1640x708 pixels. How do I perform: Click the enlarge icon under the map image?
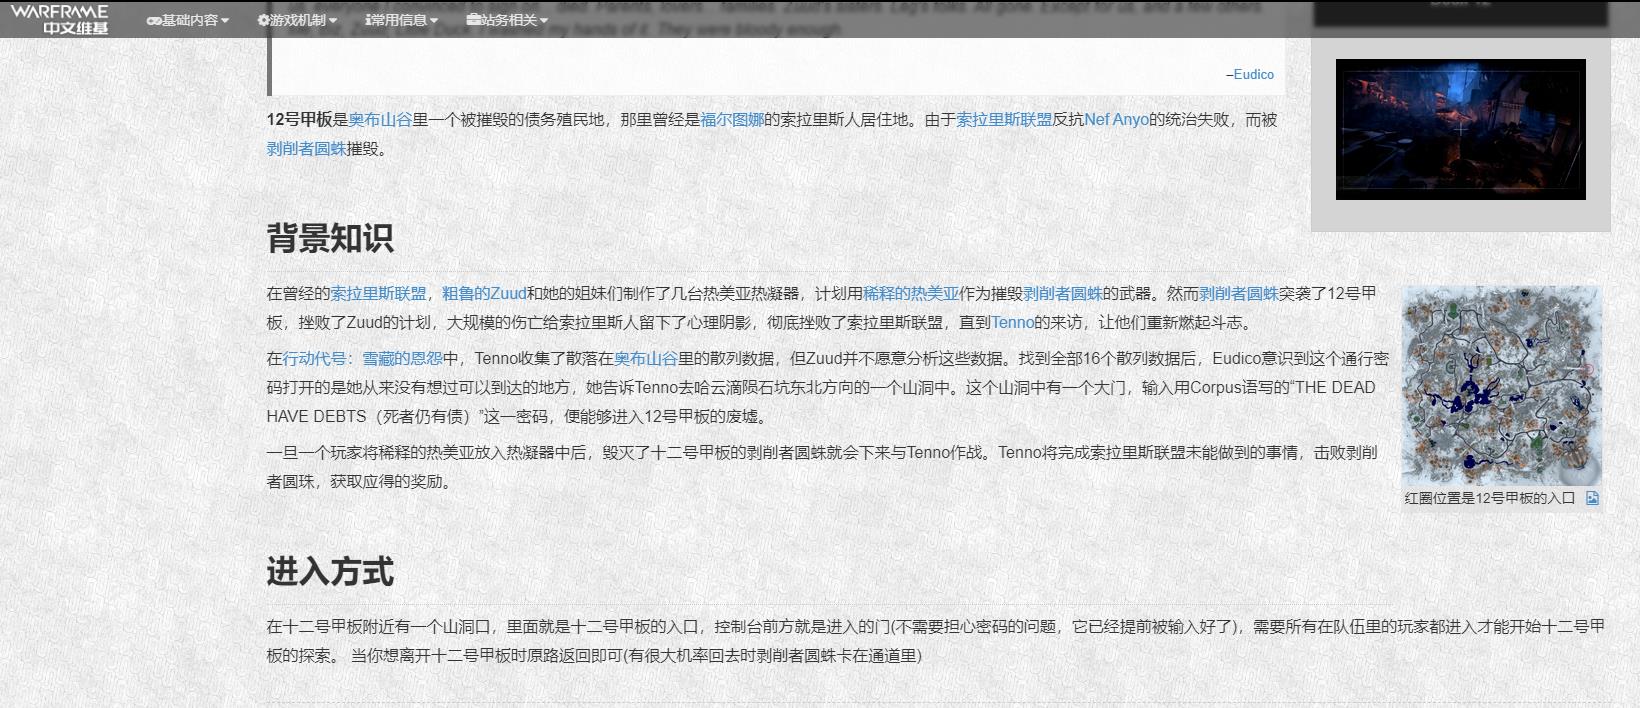[1592, 498]
